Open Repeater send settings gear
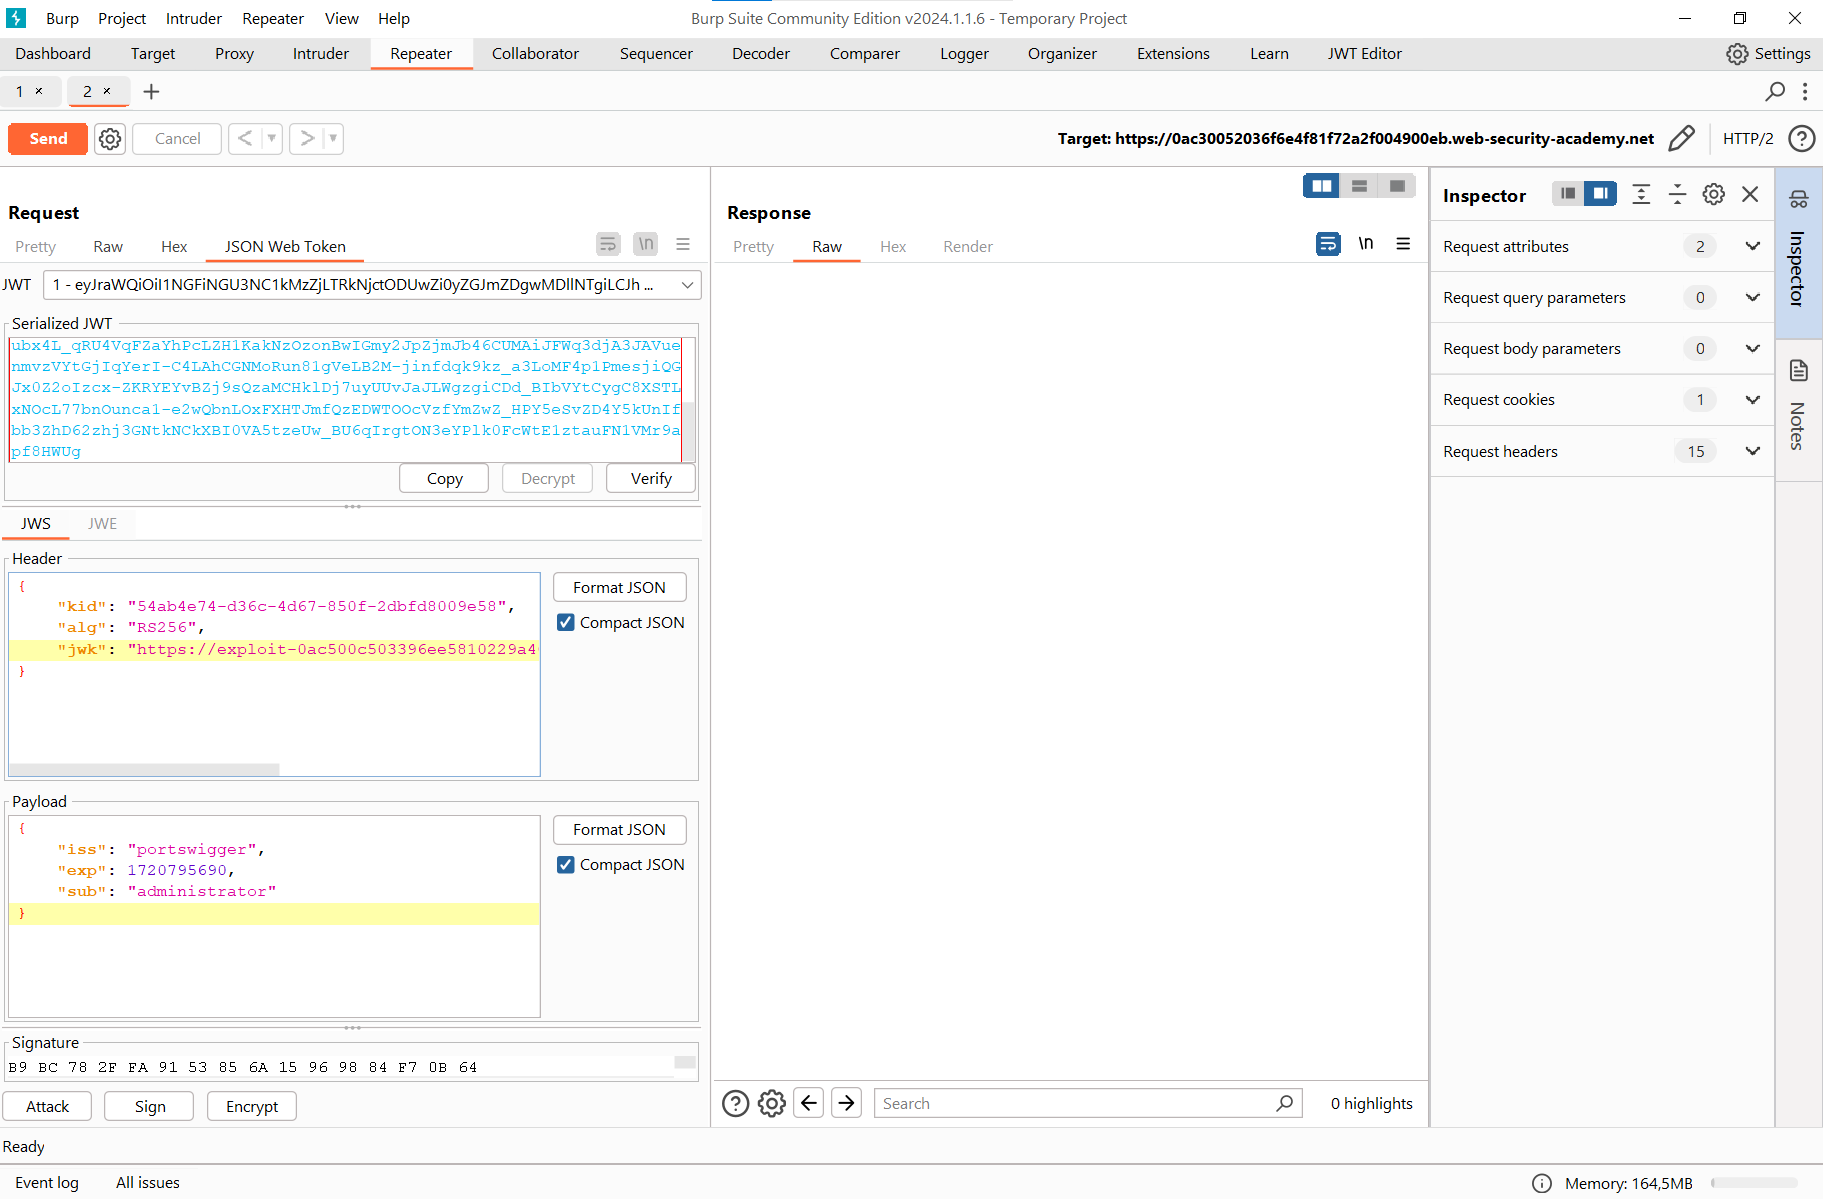This screenshot has width=1823, height=1200. click(110, 139)
